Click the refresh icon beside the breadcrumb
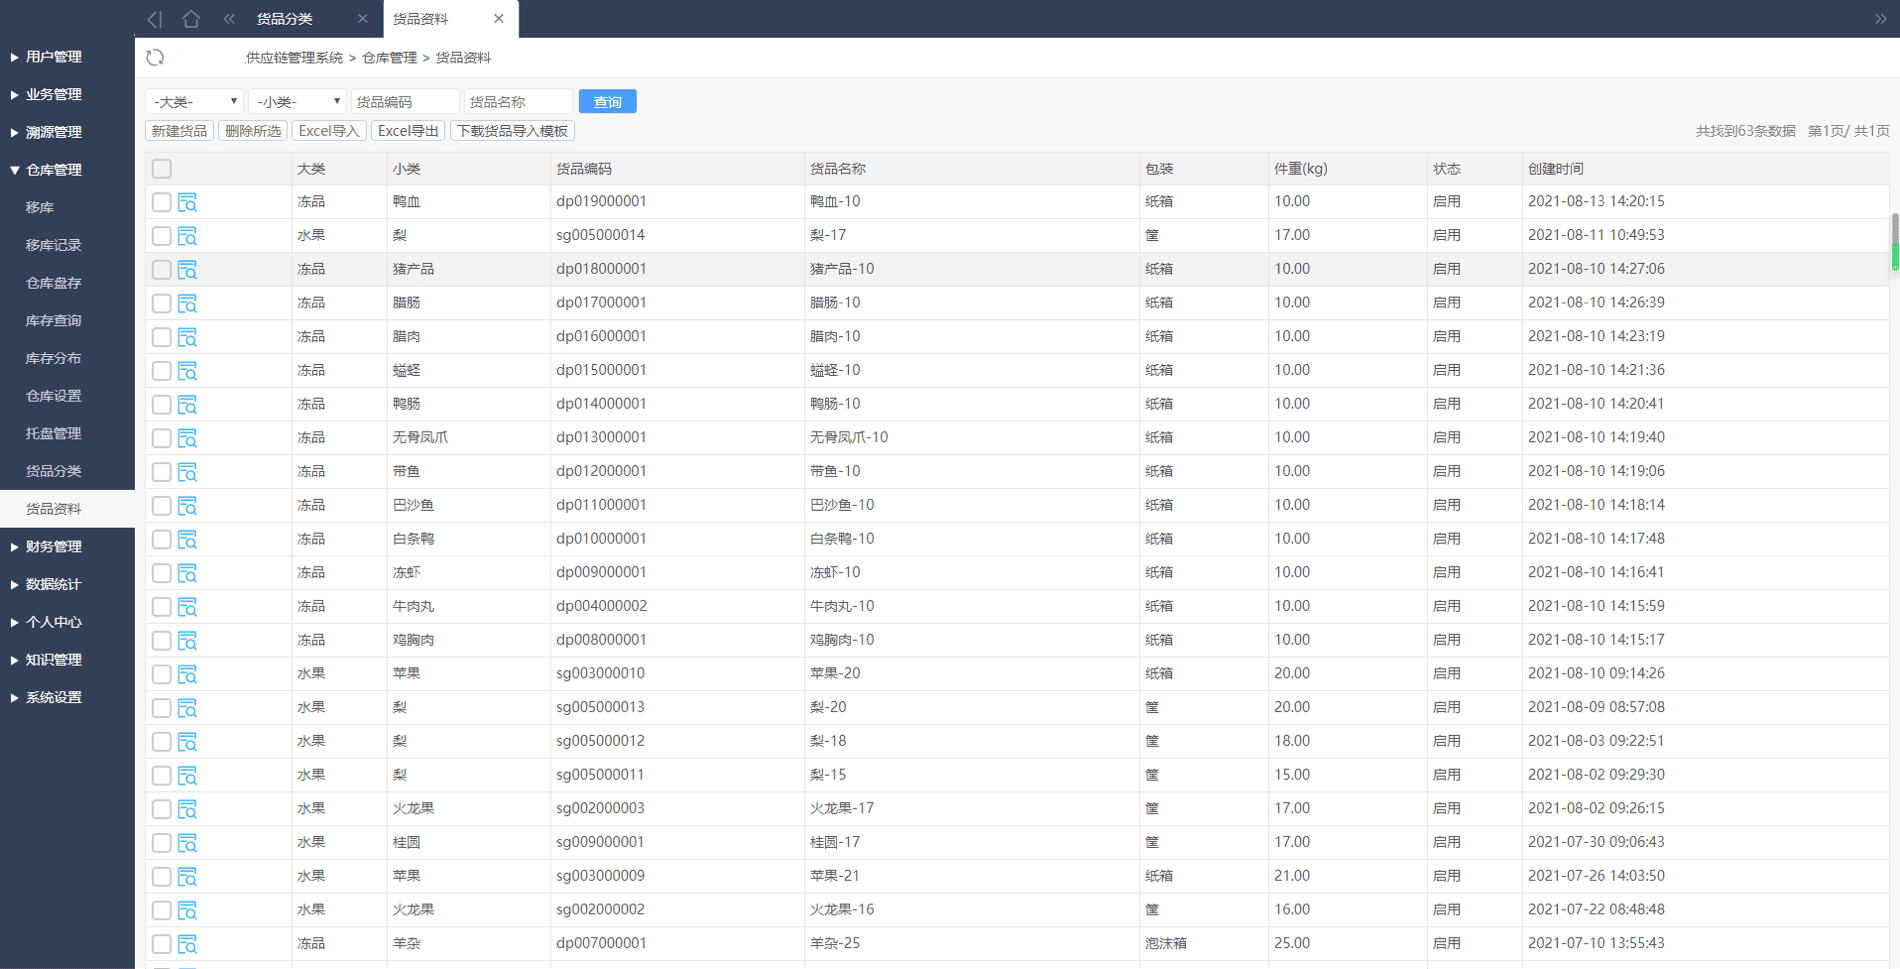Viewport: 1900px width, 969px height. (155, 58)
